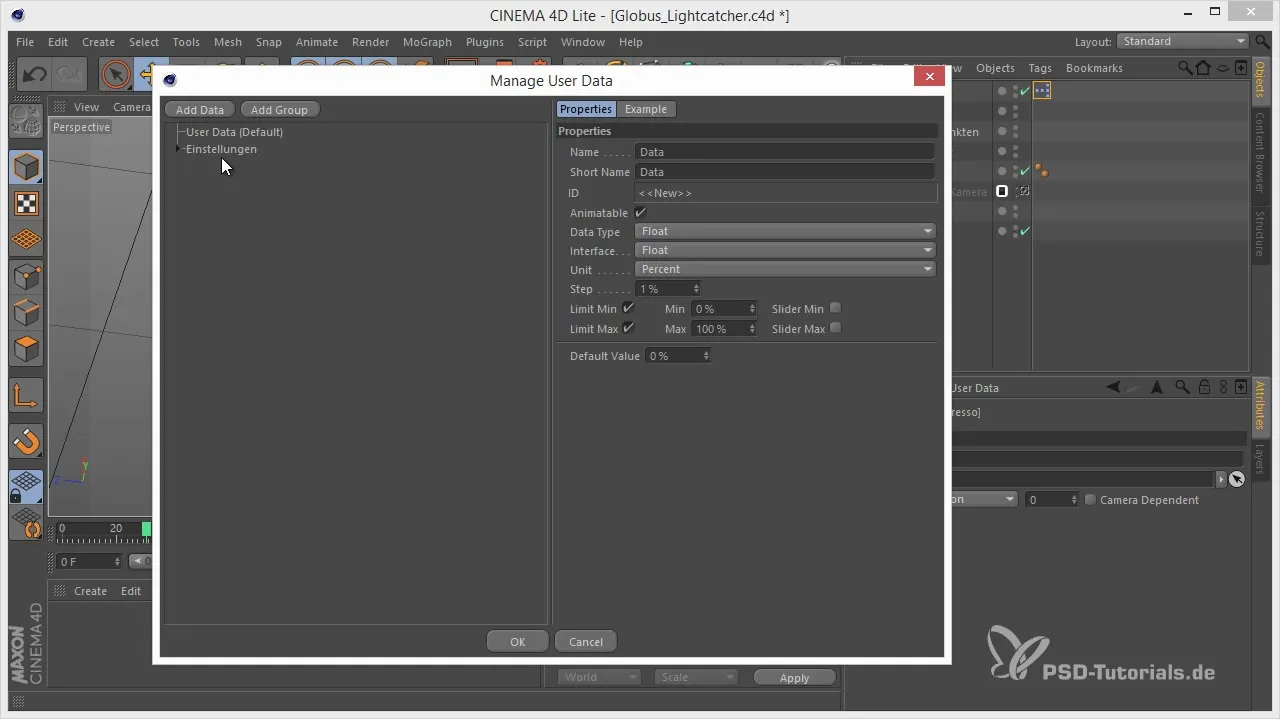Screen dimensions: 1280x720
Task: Click the back arrow in Attribute Manager
Action: [1113, 387]
